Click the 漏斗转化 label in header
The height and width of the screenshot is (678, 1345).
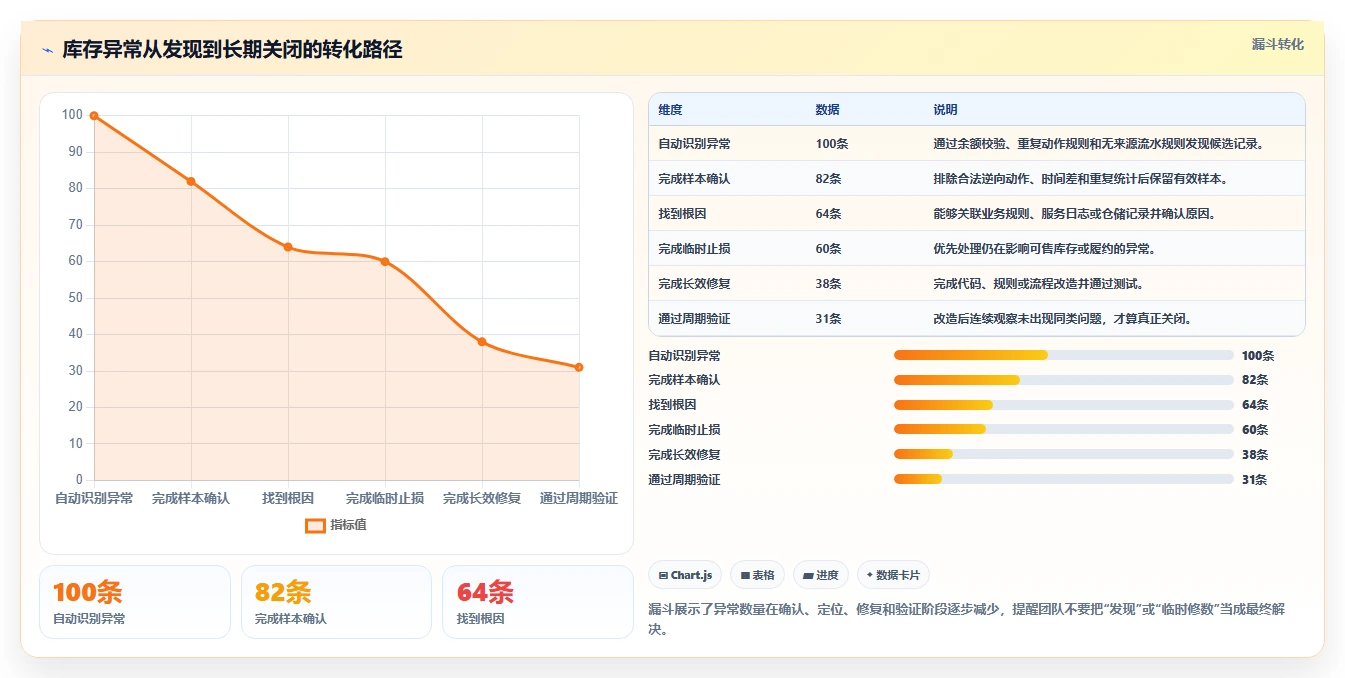coord(1277,44)
